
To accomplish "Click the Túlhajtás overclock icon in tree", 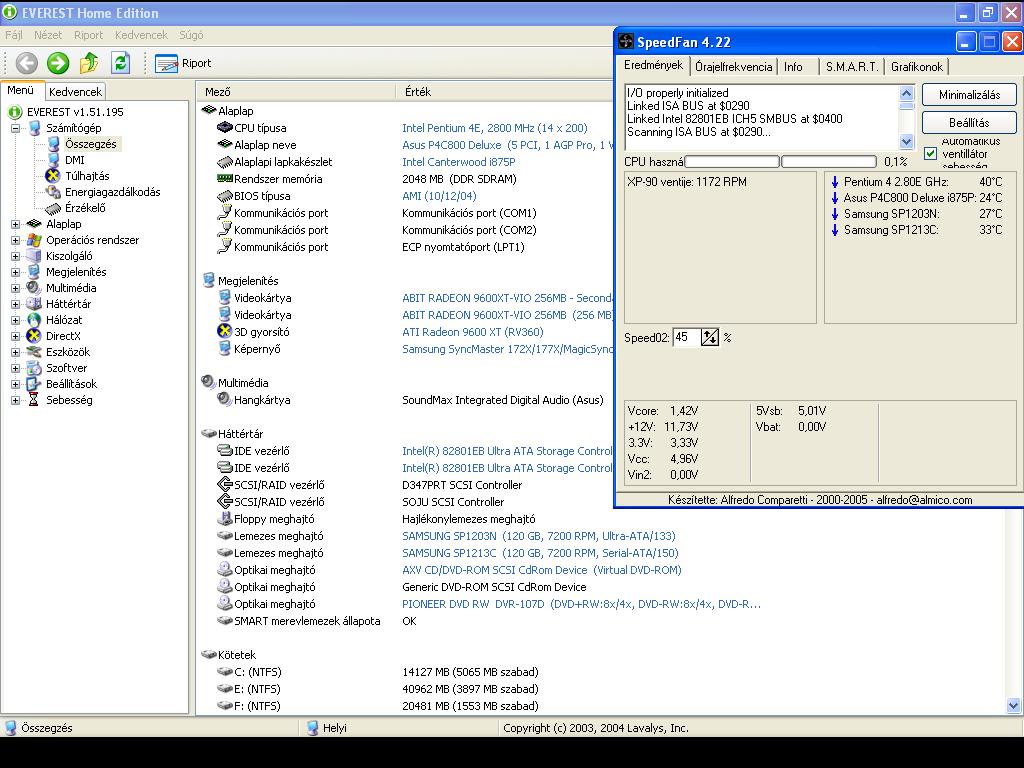I will point(53,176).
